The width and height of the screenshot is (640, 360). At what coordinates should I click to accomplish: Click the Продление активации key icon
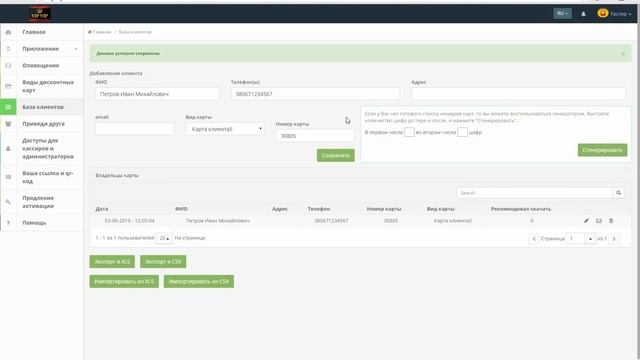click(8, 202)
